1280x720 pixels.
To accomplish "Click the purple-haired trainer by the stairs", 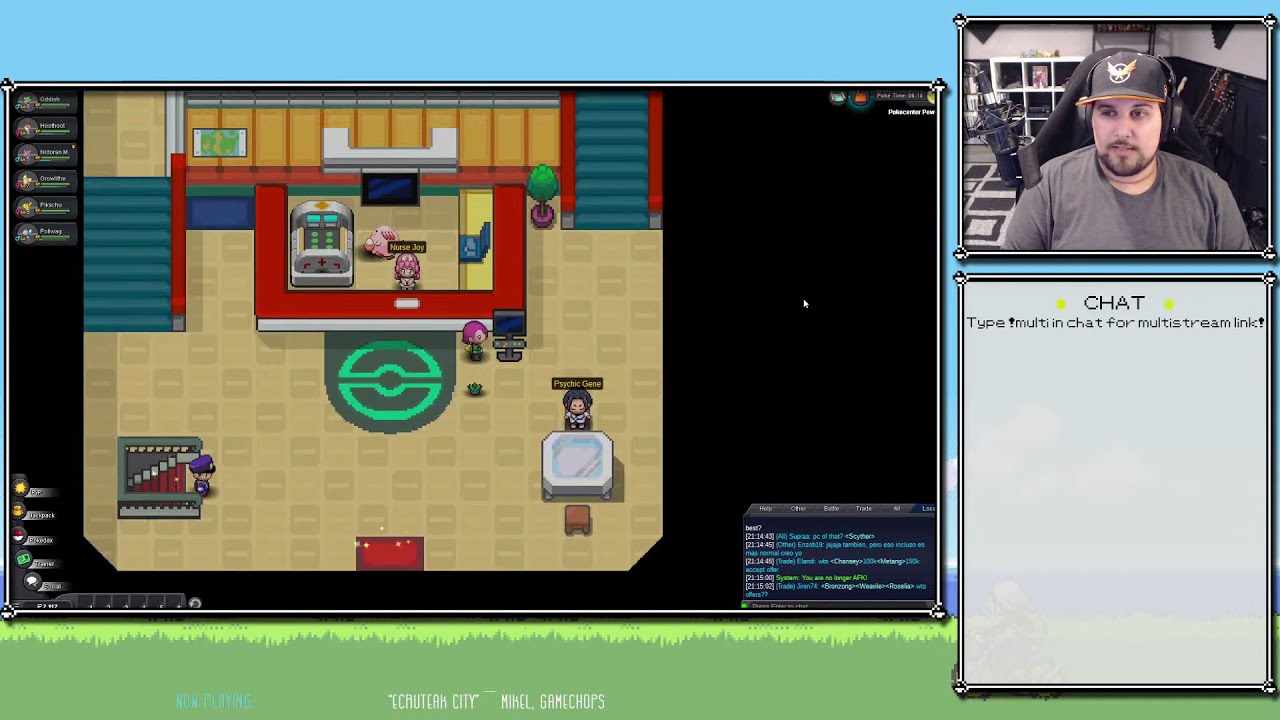I will (x=202, y=476).
